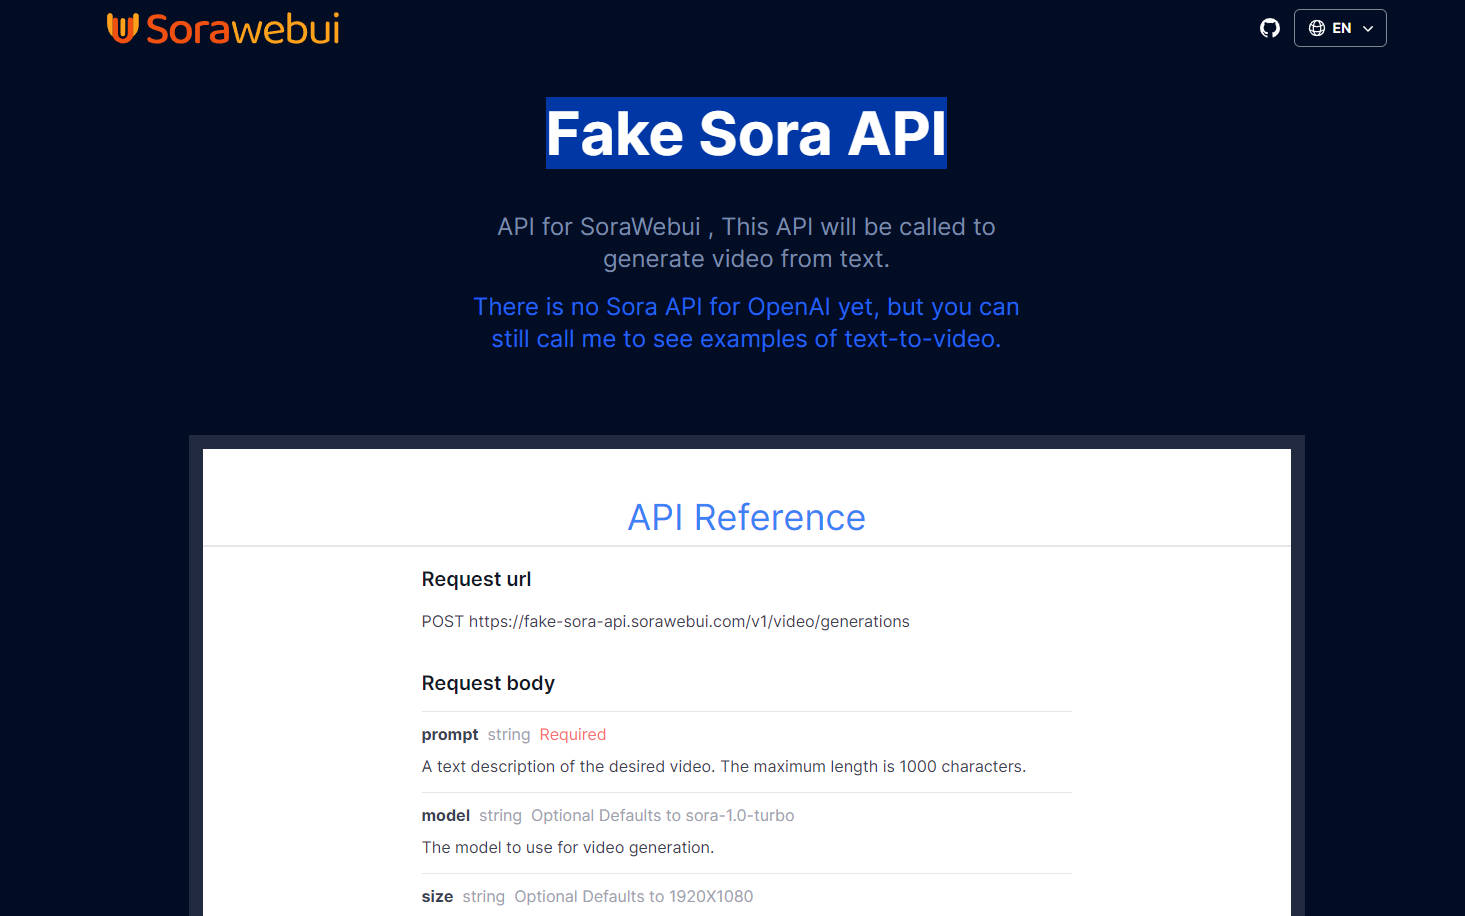Click the SoraWebui link in the description

point(639,226)
